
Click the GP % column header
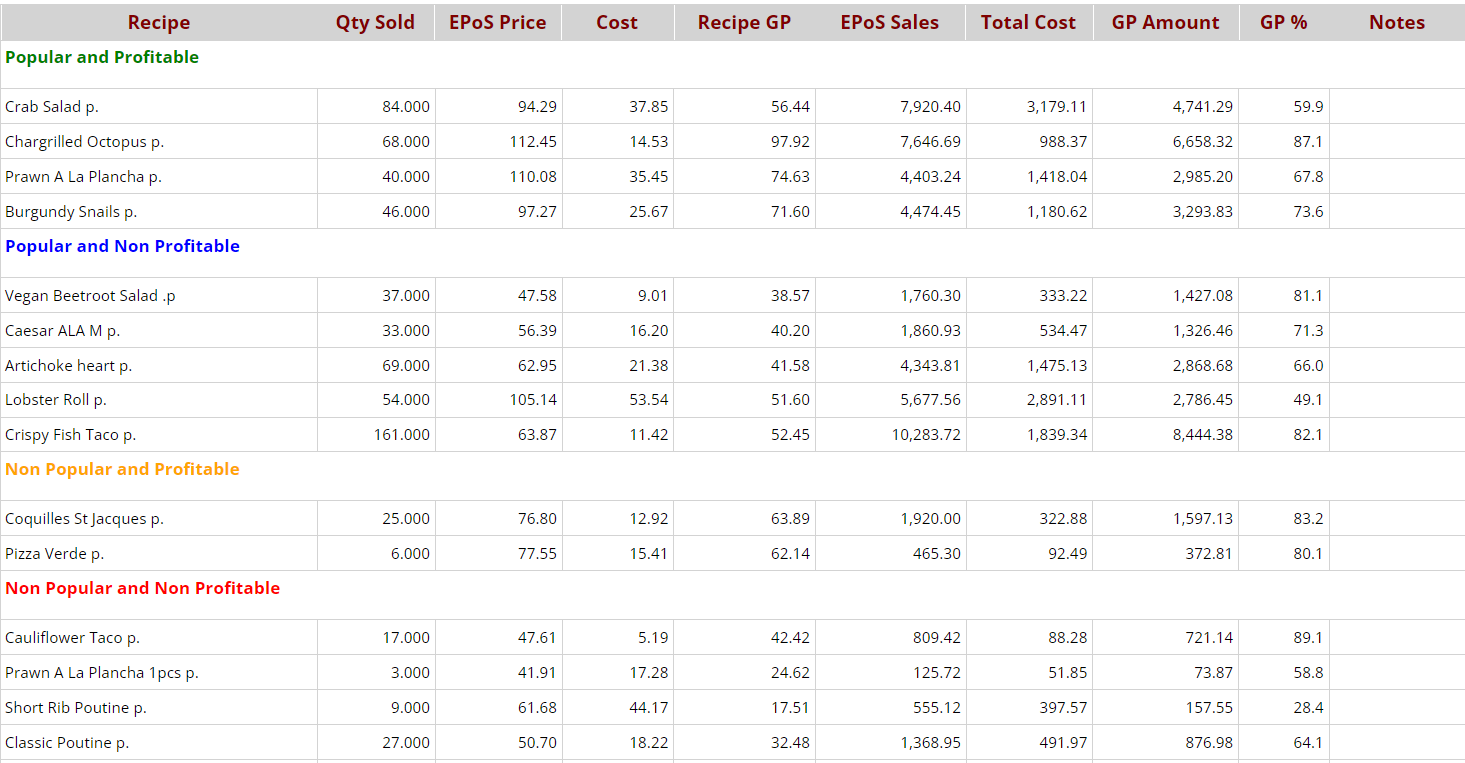point(1283,22)
